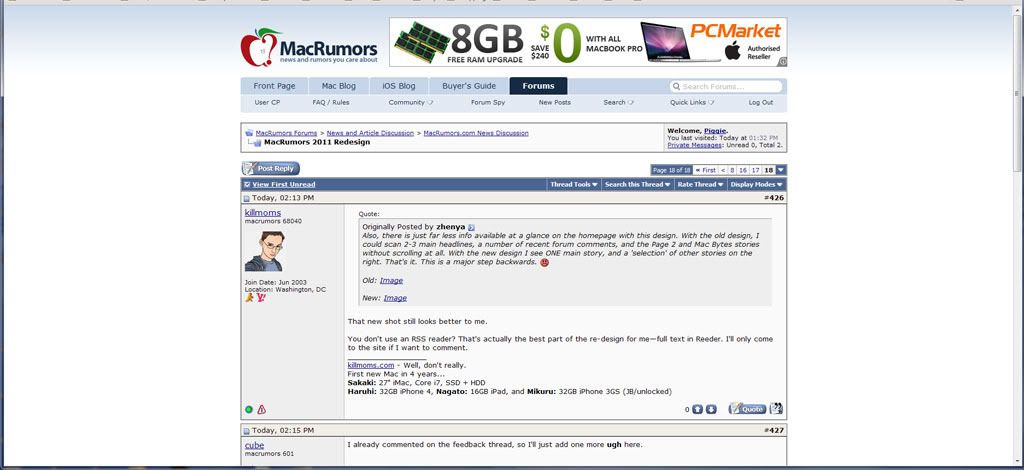Click killmoms' Yahoo messenger icon

(x=261, y=298)
